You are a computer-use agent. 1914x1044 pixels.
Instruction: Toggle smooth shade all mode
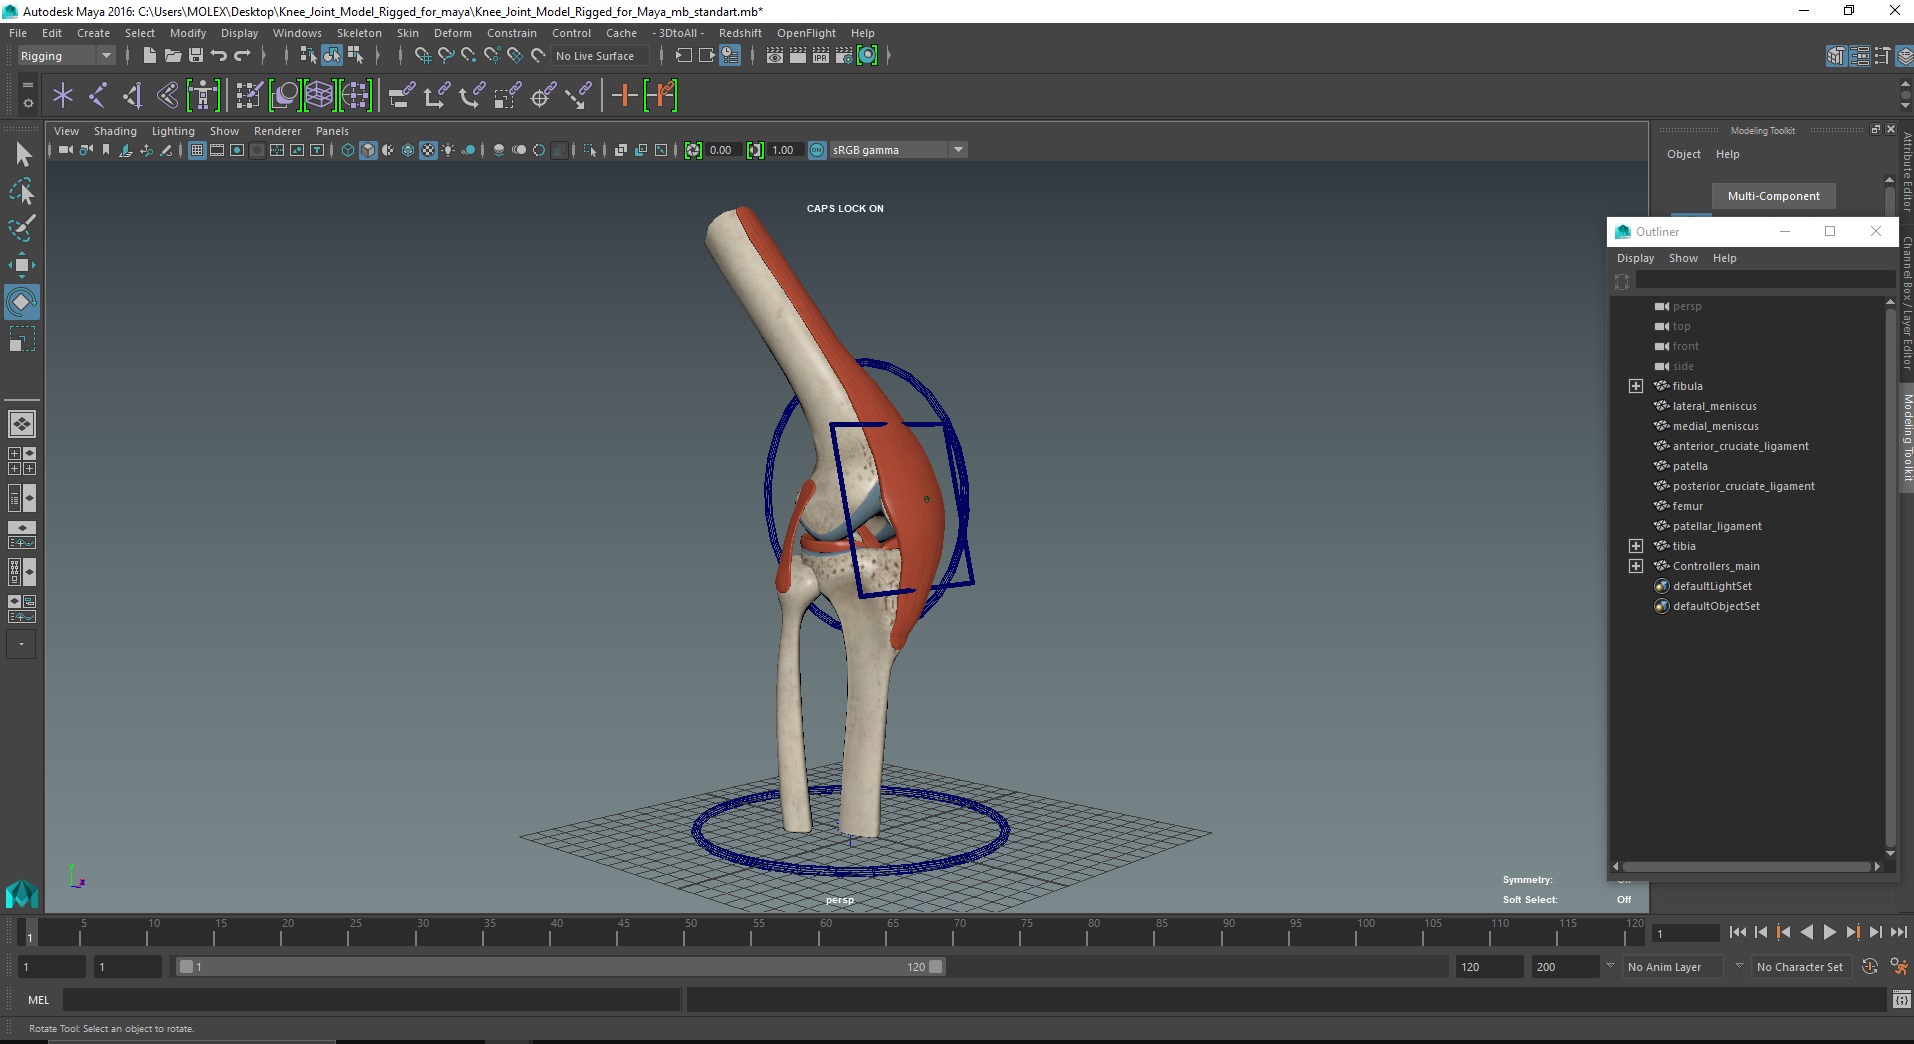[x=368, y=150]
